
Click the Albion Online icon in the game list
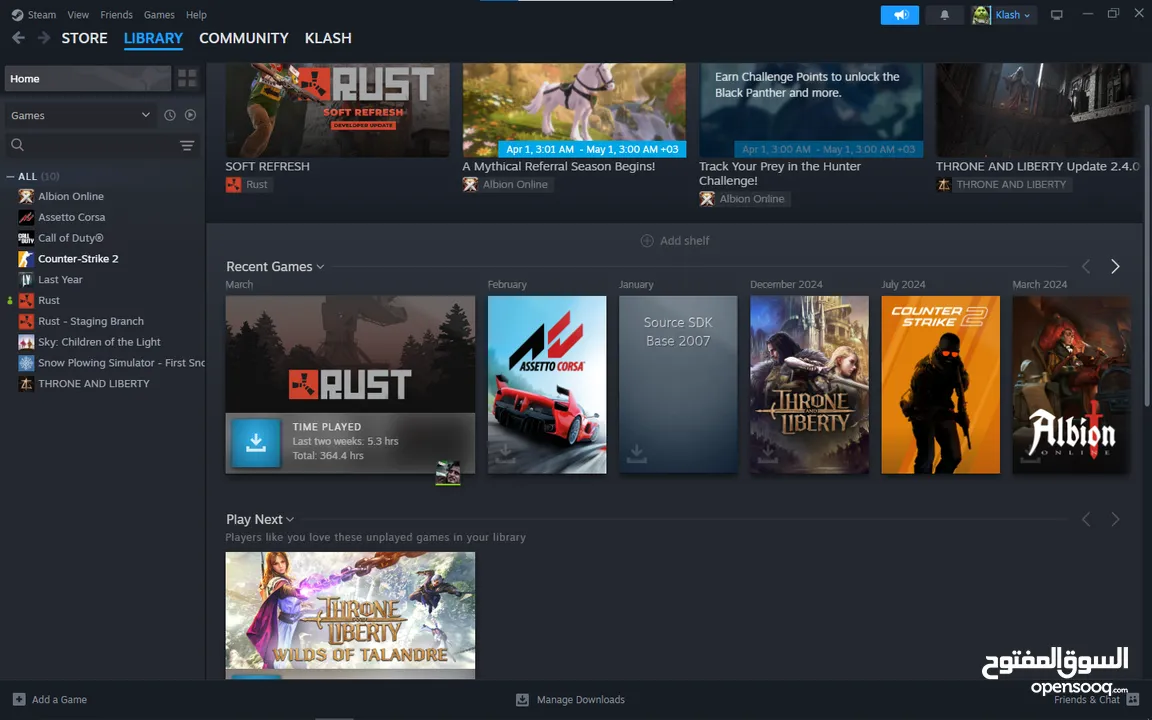point(26,196)
